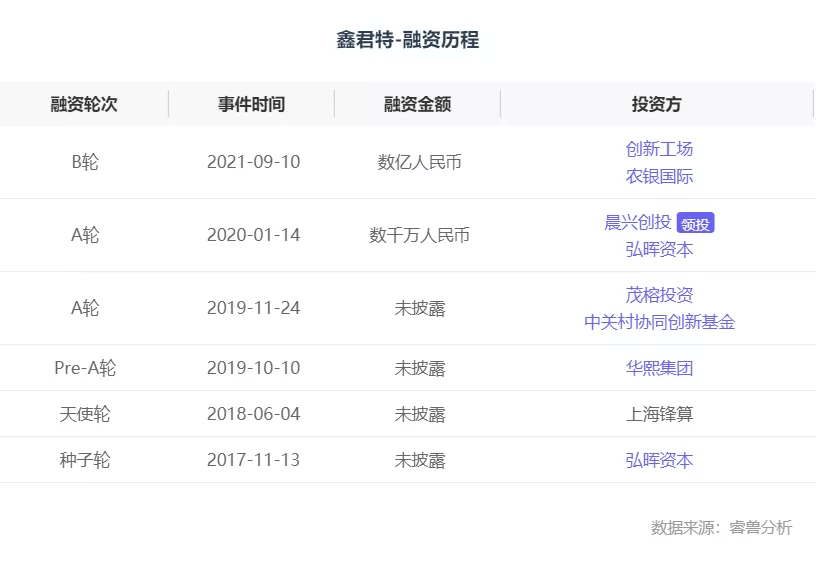Open the 中关村协同创新基金 investor link
The width and height of the screenshot is (816, 570).
point(659,322)
